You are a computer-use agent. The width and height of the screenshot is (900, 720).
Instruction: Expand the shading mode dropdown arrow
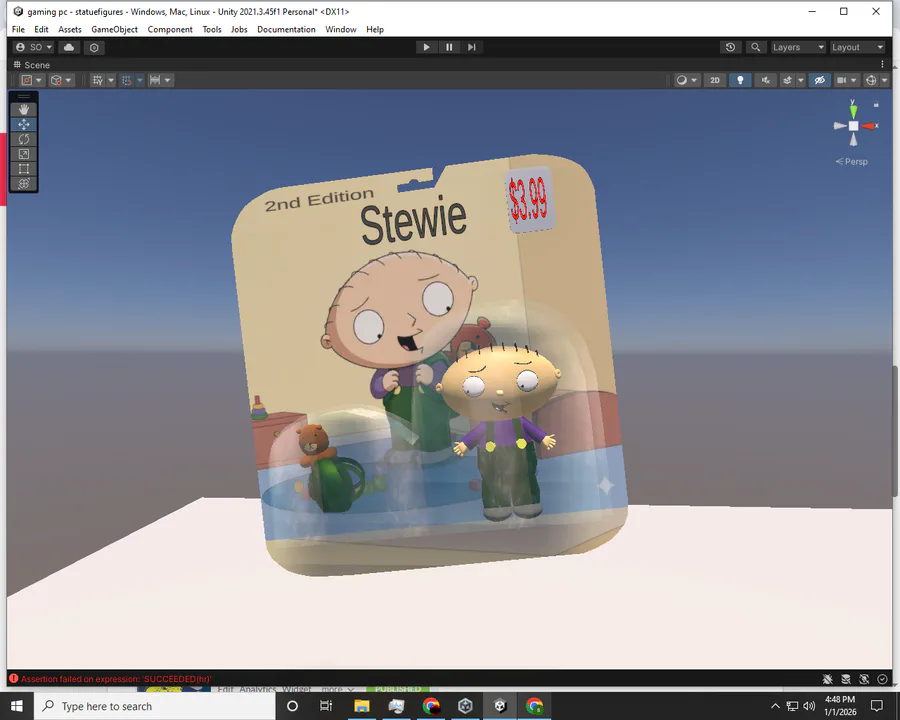[x=694, y=80]
